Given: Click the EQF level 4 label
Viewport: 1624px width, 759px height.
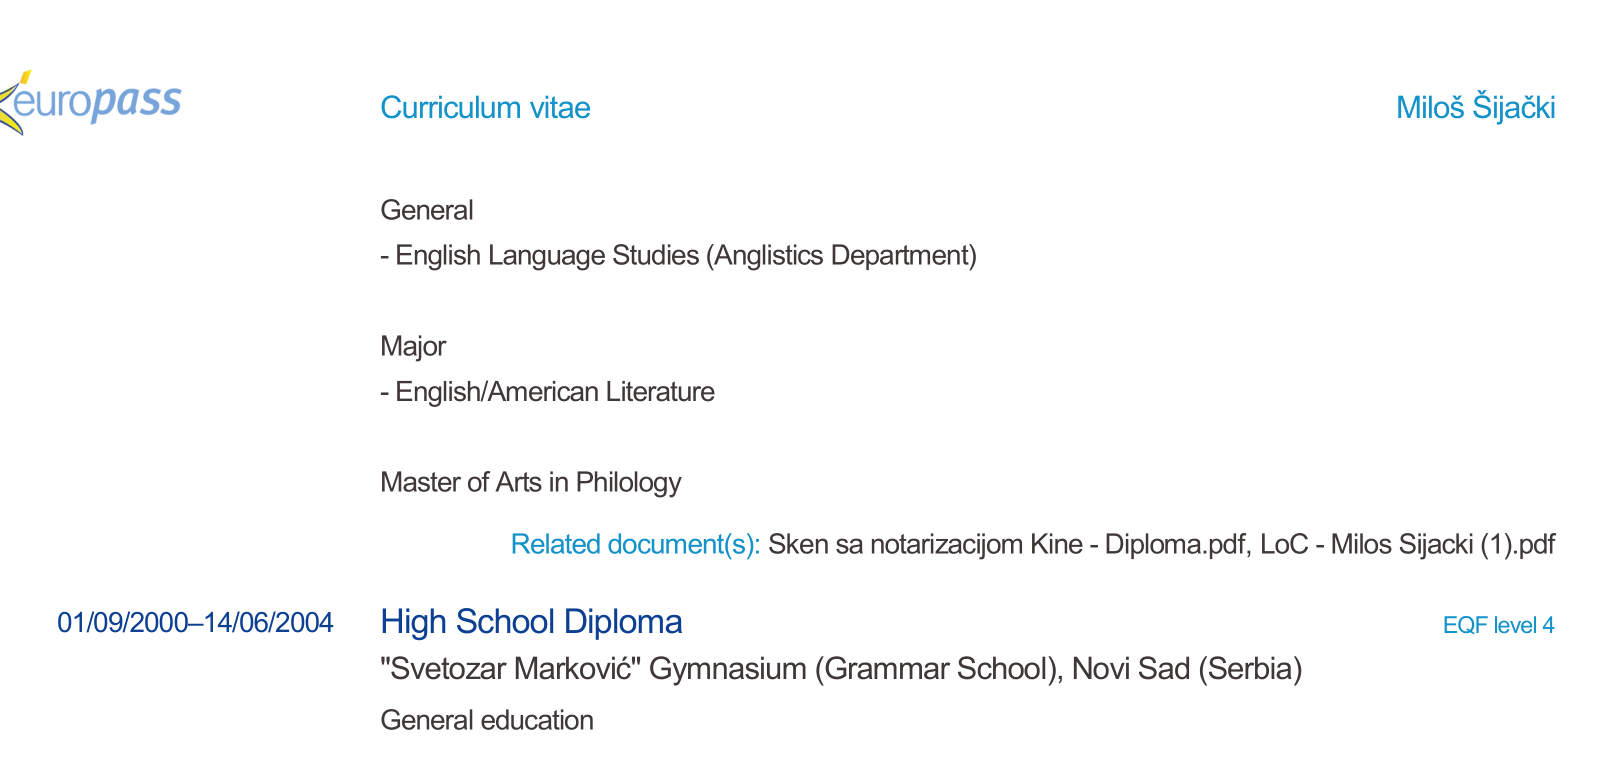Looking at the screenshot, I should 1498,626.
